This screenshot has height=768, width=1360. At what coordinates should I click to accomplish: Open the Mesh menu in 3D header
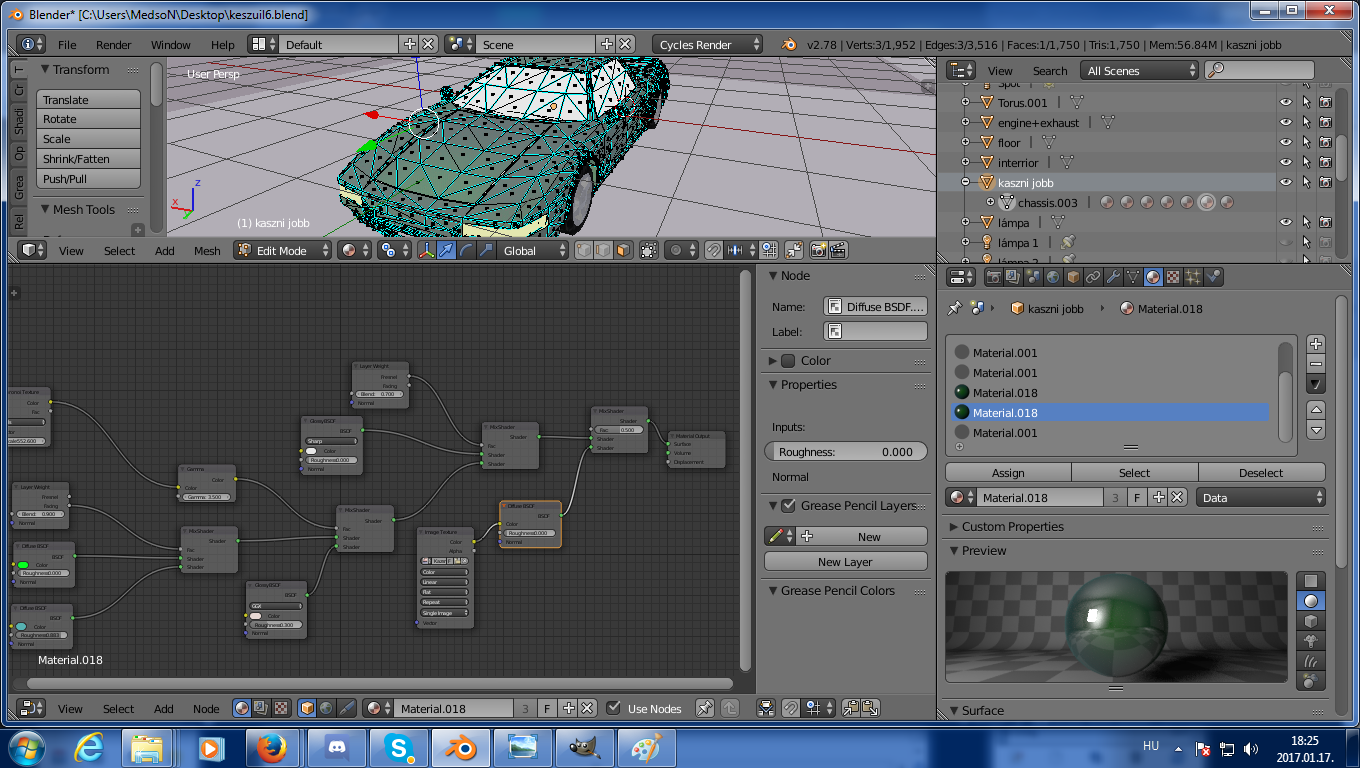point(207,250)
